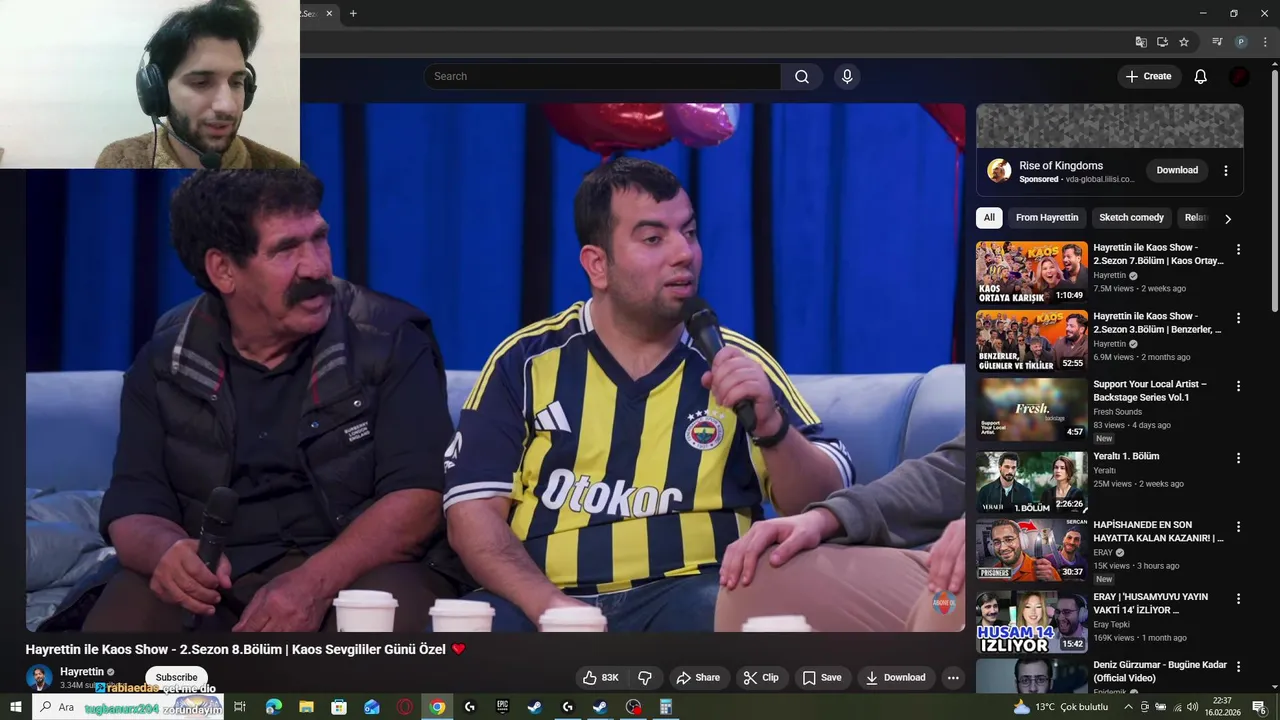This screenshot has height=720, width=1280.
Task: Click the main video player
Action: 495,367
